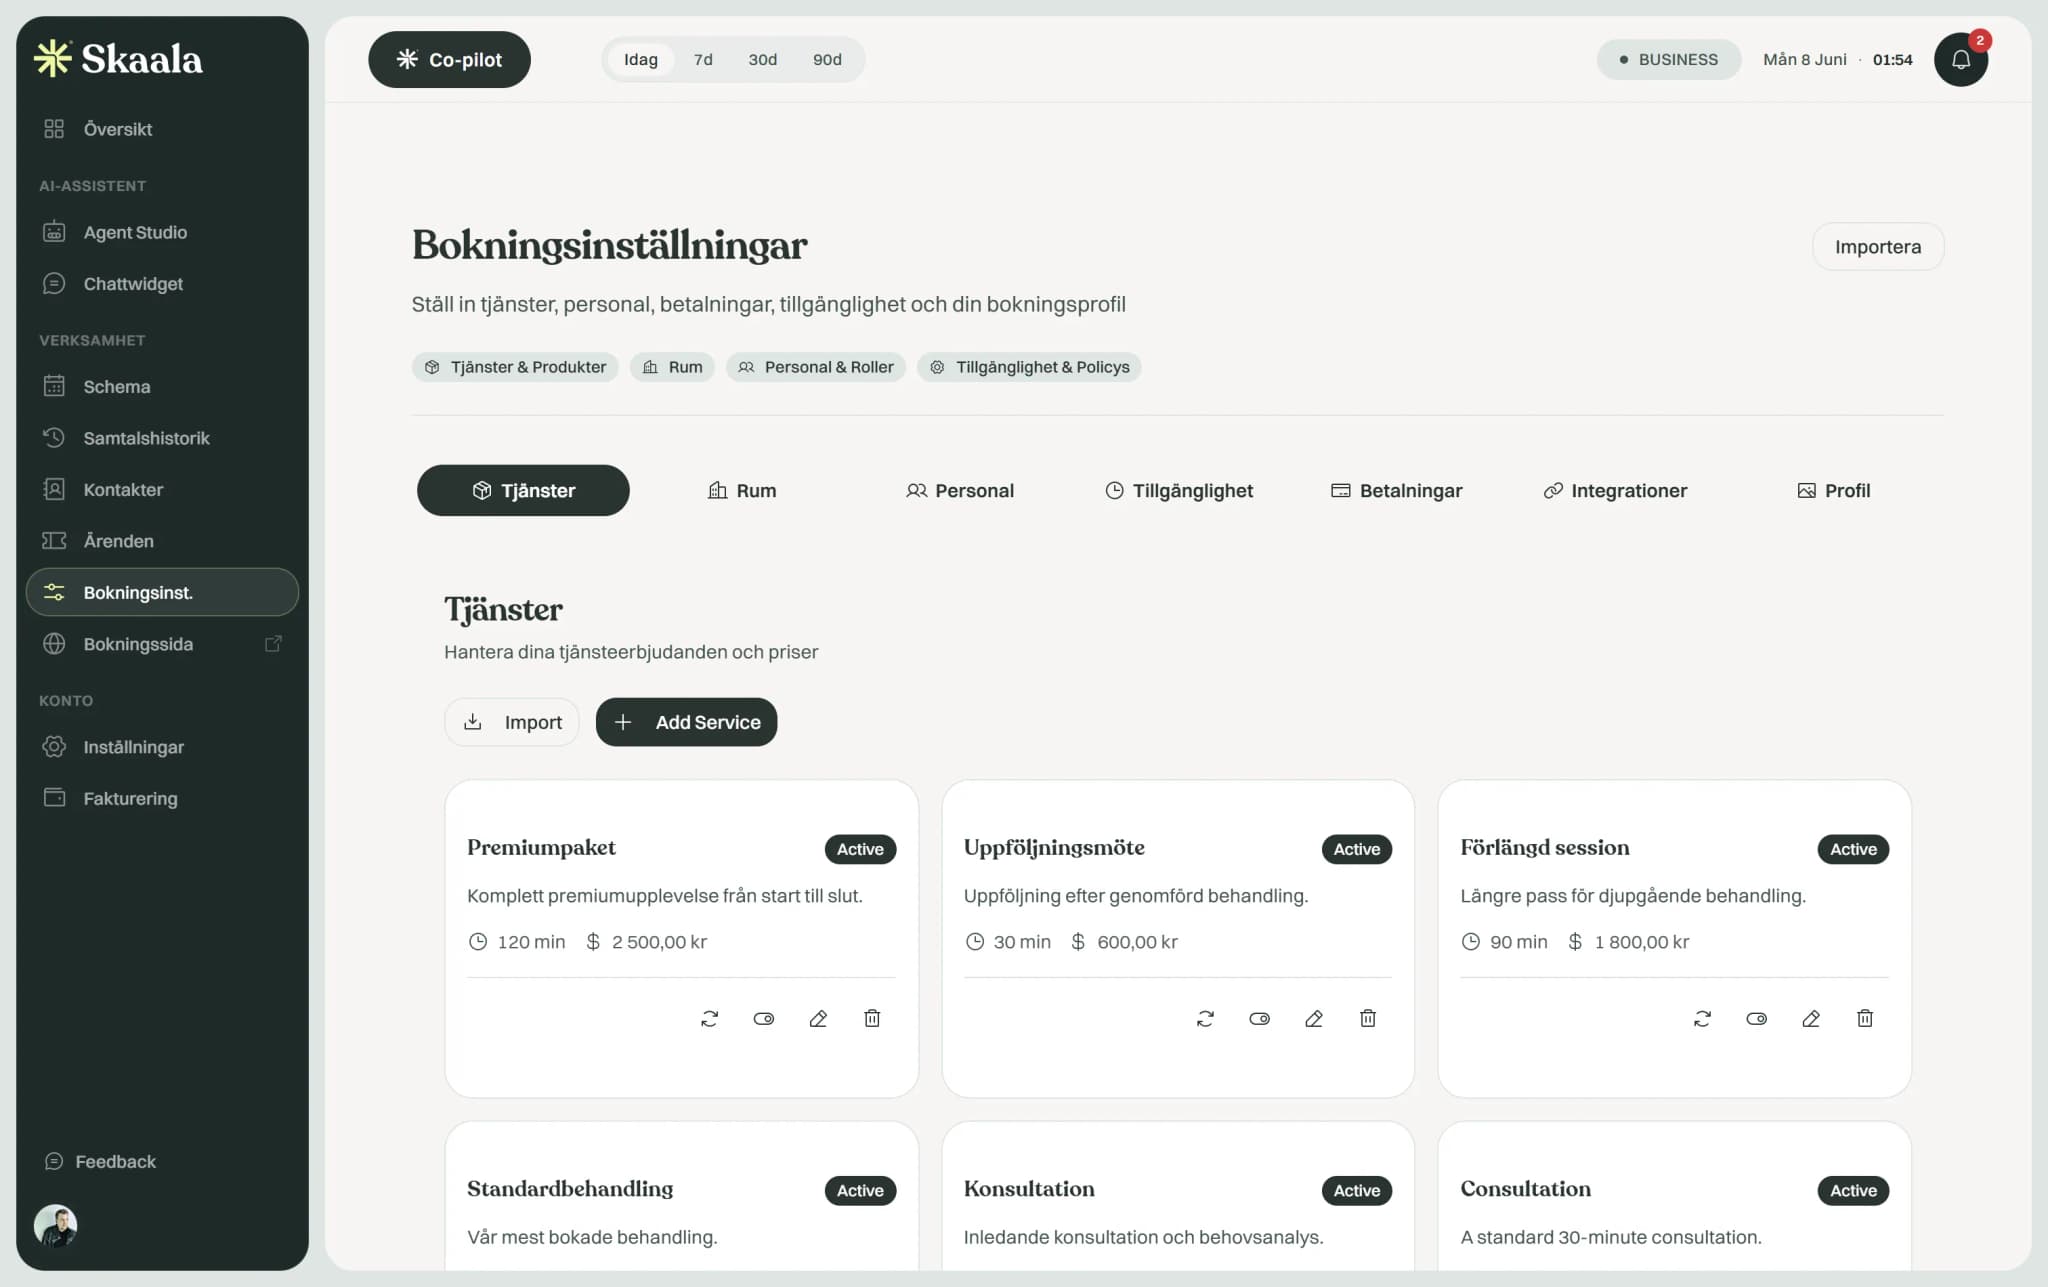Switch to the Personal tab
The height and width of the screenshot is (1287, 2048).
point(960,490)
